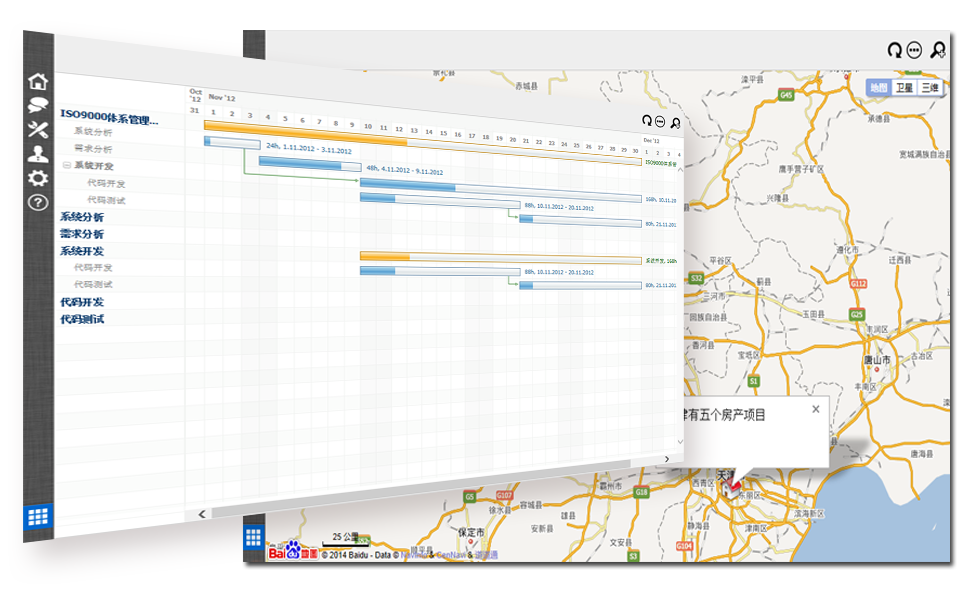Click the 道道通 link in map footer
Screen dimensions: 973x615
tap(486, 555)
